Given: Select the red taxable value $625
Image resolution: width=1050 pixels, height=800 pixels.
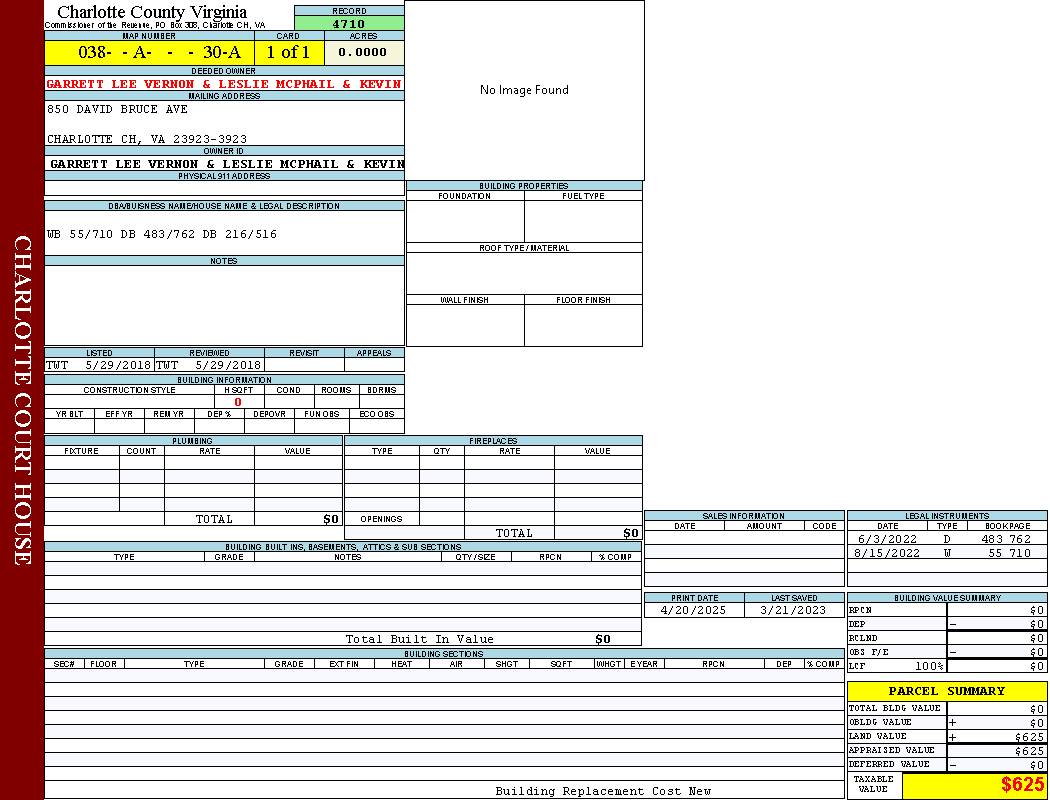Looking at the screenshot, I should 1022,785.
